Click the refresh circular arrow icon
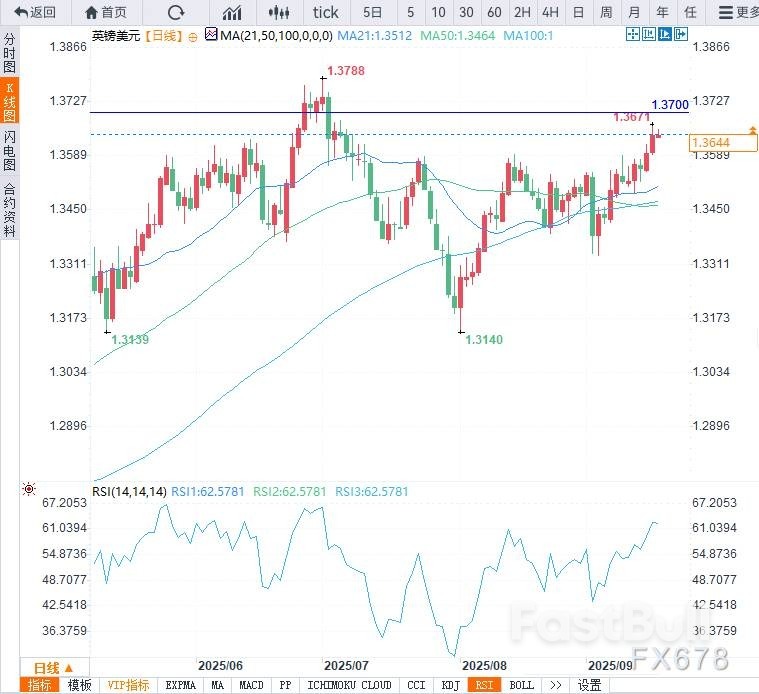The width and height of the screenshot is (759, 694). pos(176,13)
